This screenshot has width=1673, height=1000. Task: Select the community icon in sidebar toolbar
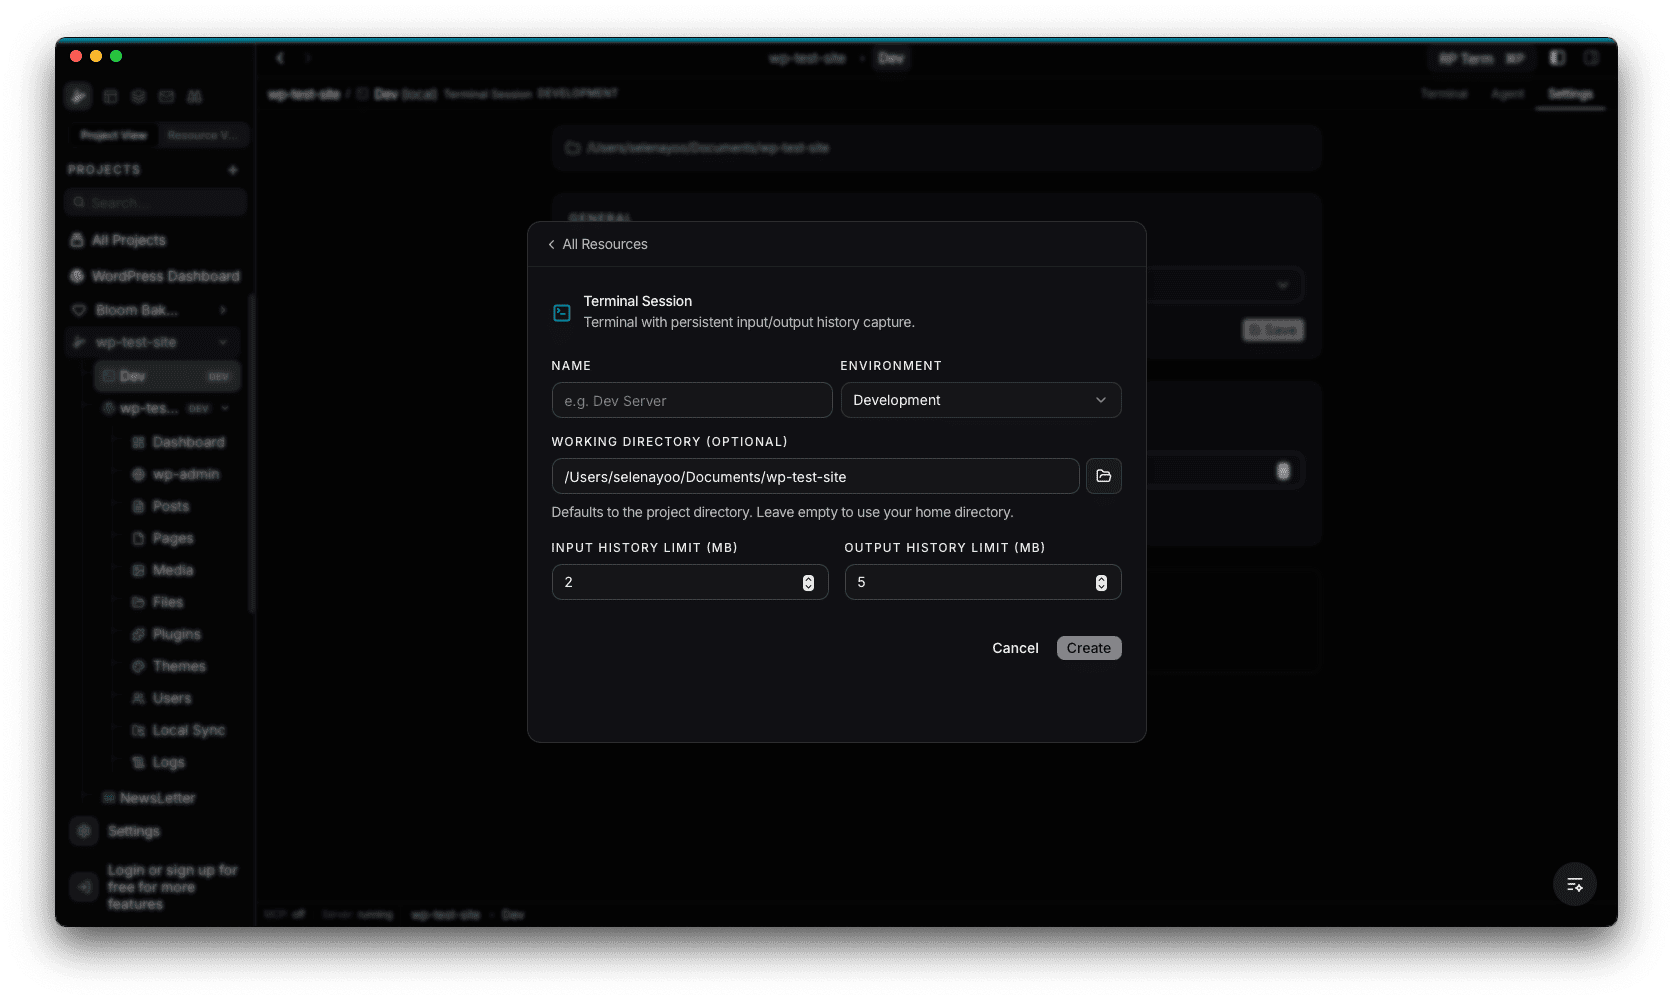[195, 96]
